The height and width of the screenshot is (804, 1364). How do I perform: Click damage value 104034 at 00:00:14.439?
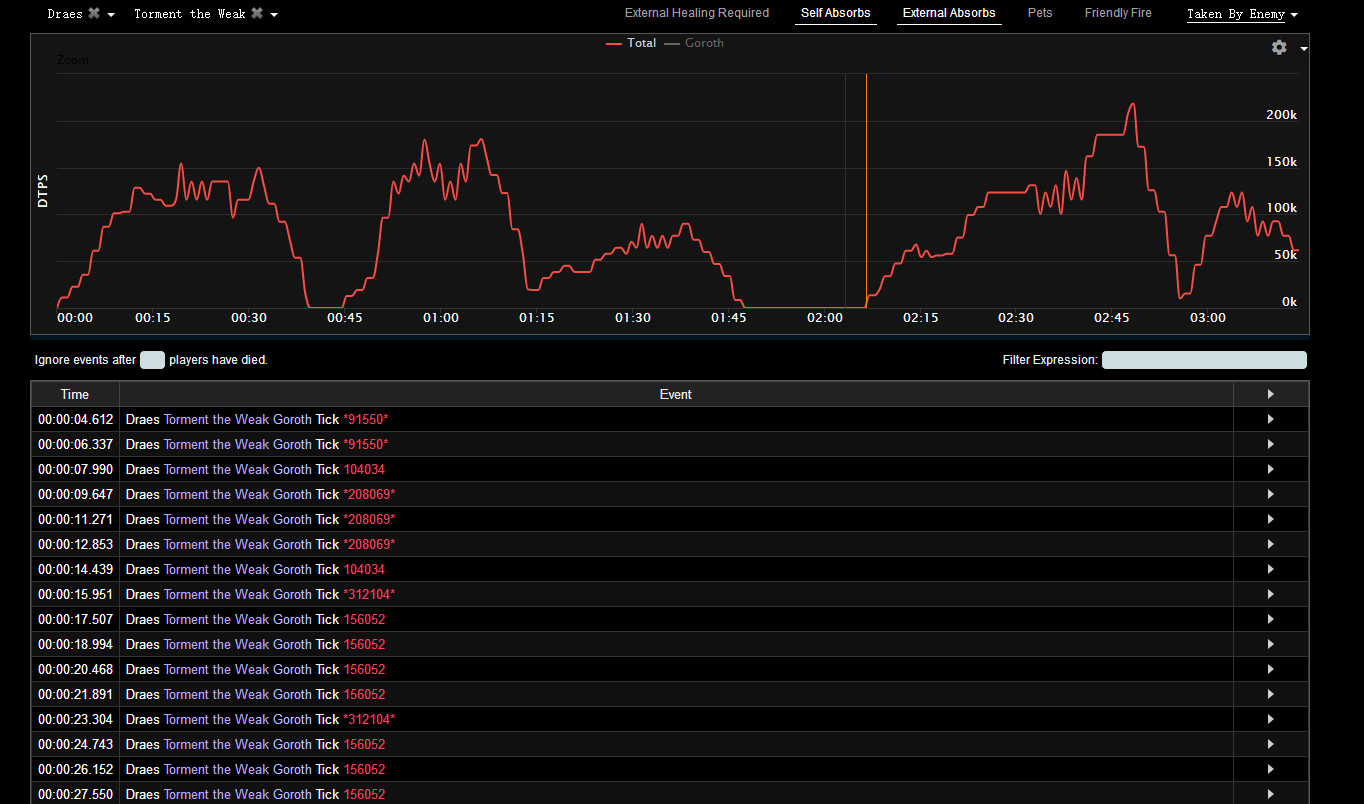pyautogui.click(x=364, y=569)
